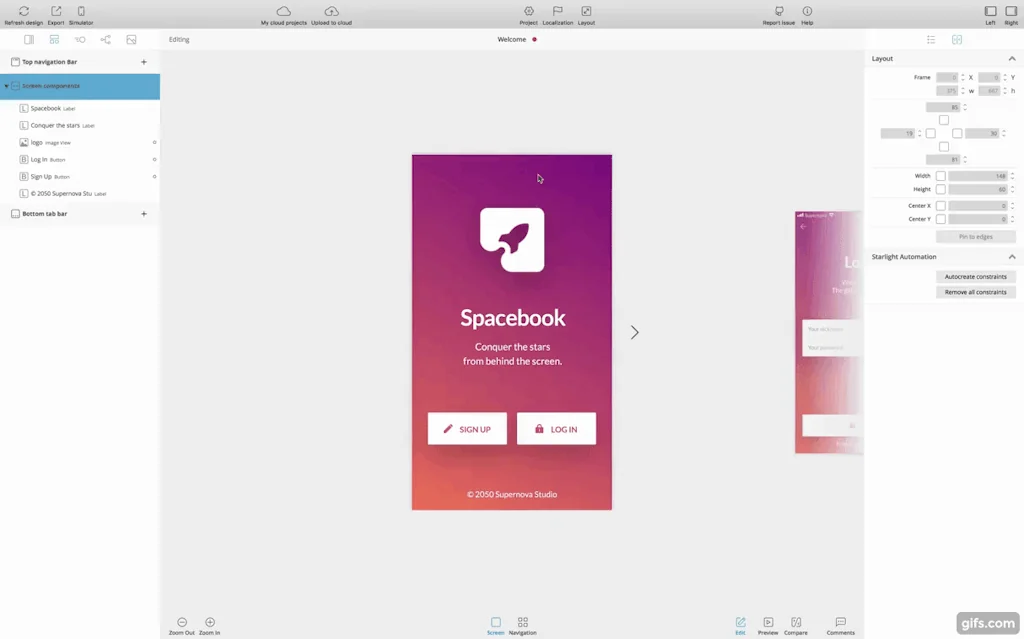The width and height of the screenshot is (1024, 639).
Task: Switch to the Navigation view tab
Action: [522, 622]
